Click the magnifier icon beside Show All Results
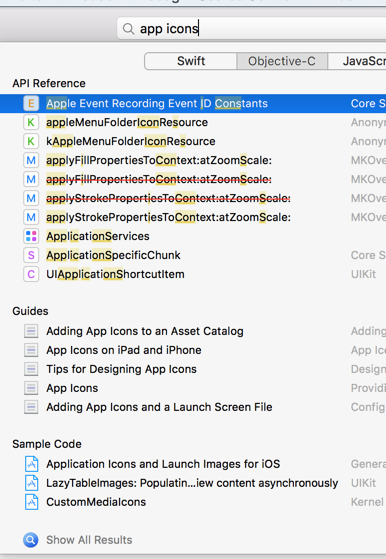The image size is (386, 559). (31, 540)
